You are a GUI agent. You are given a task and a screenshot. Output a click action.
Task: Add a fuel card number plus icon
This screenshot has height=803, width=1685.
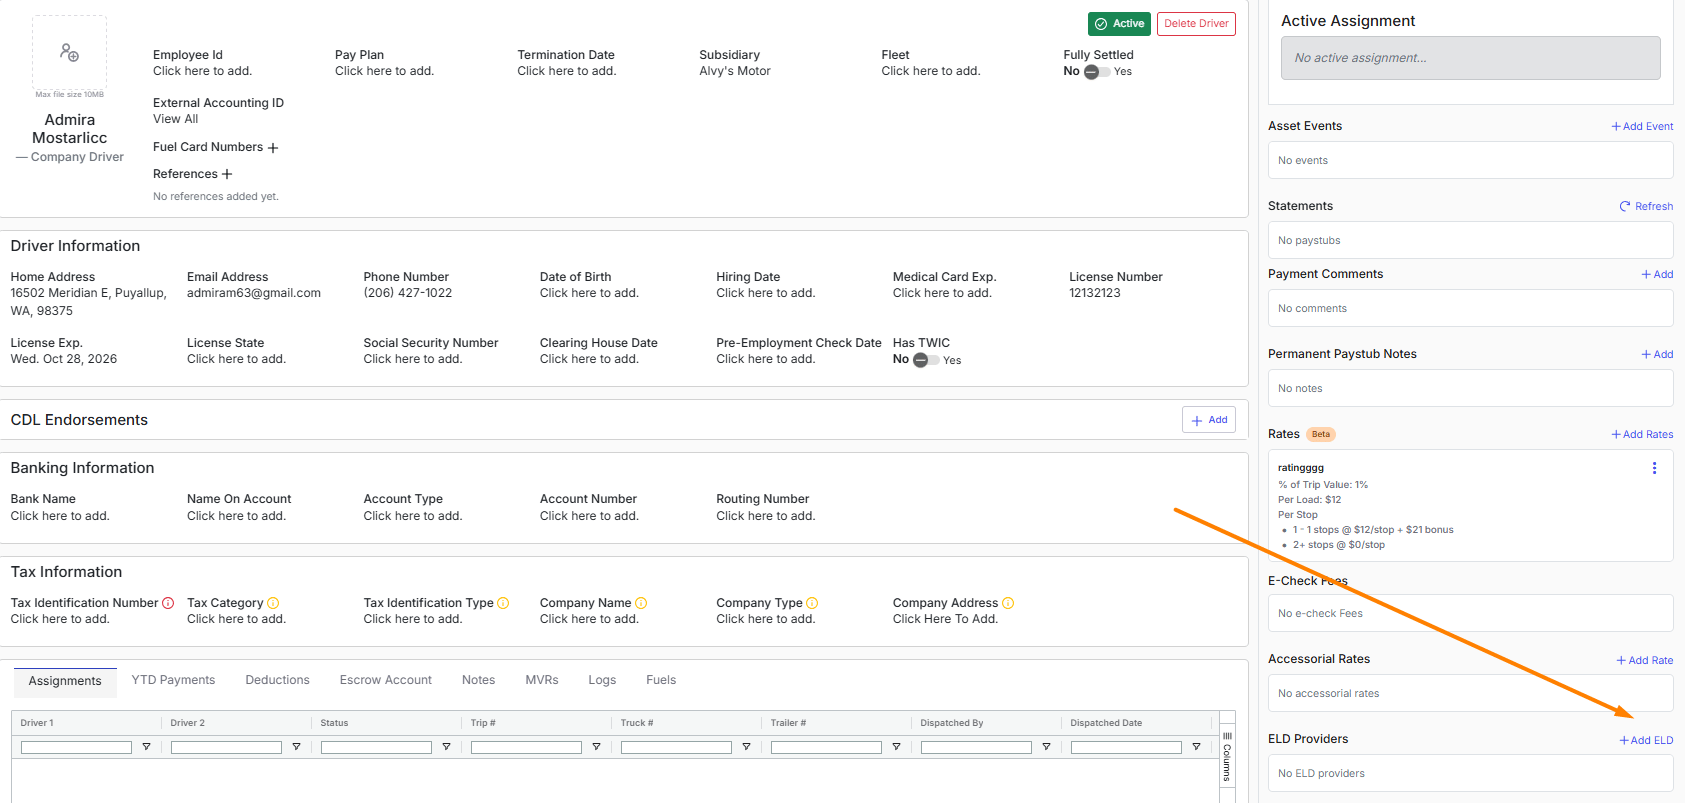point(273,148)
